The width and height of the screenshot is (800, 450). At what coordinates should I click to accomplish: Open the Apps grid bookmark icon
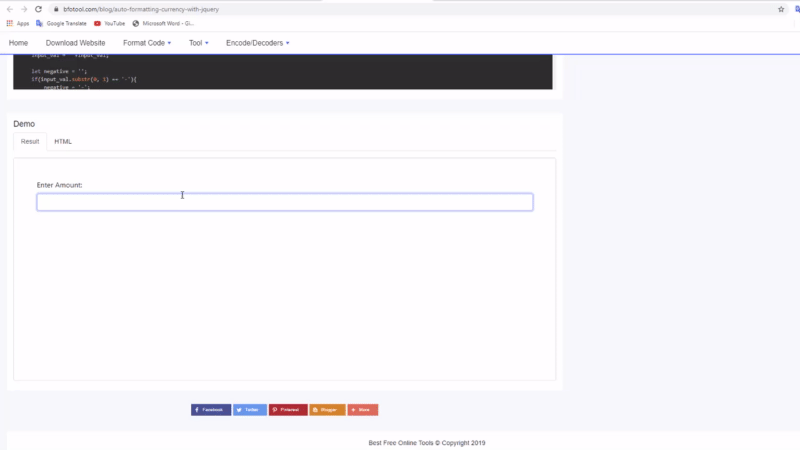10,23
